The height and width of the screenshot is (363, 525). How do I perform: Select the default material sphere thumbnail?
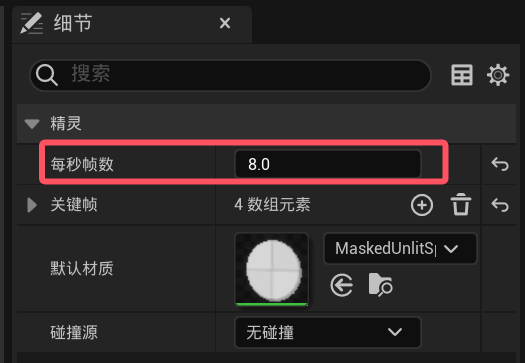(x=272, y=270)
